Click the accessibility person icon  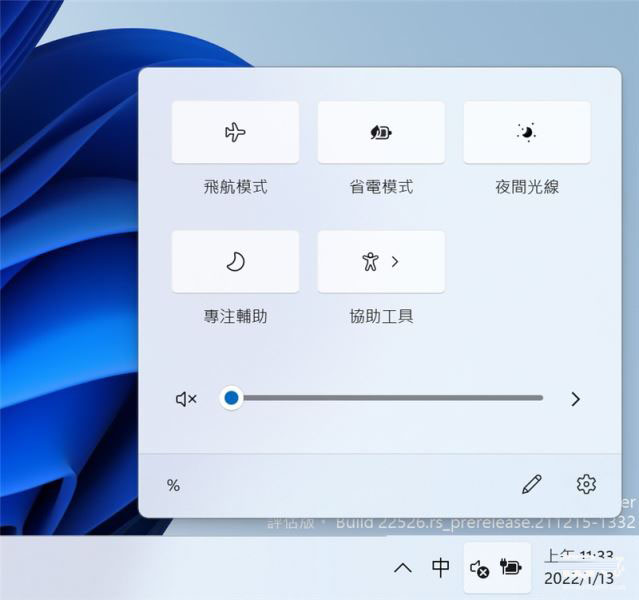coord(370,262)
